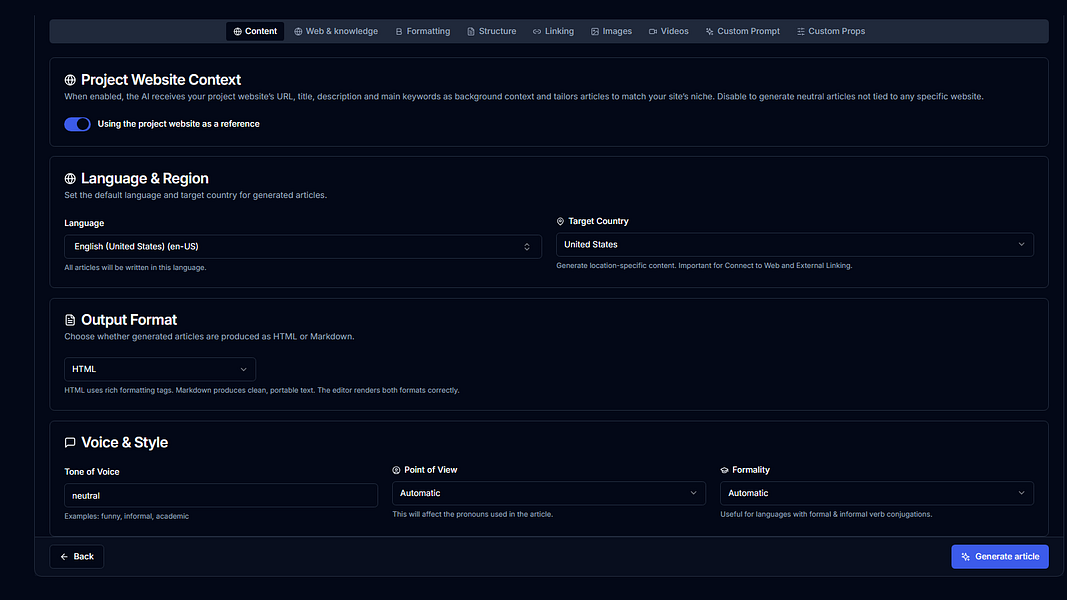This screenshot has height=600, width=1067.
Task: Click the Back button
Action: click(x=77, y=556)
